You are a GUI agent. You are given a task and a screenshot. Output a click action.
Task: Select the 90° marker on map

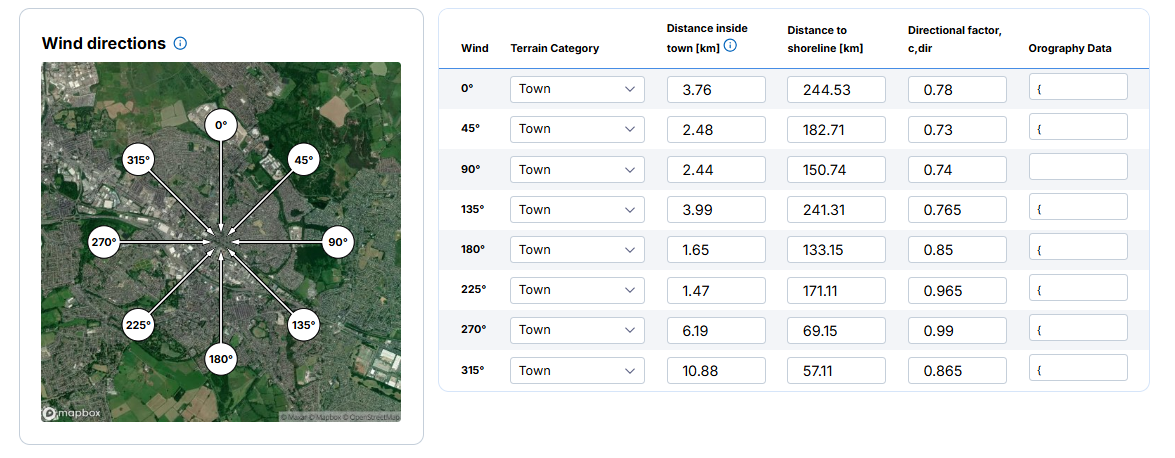(337, 242)
